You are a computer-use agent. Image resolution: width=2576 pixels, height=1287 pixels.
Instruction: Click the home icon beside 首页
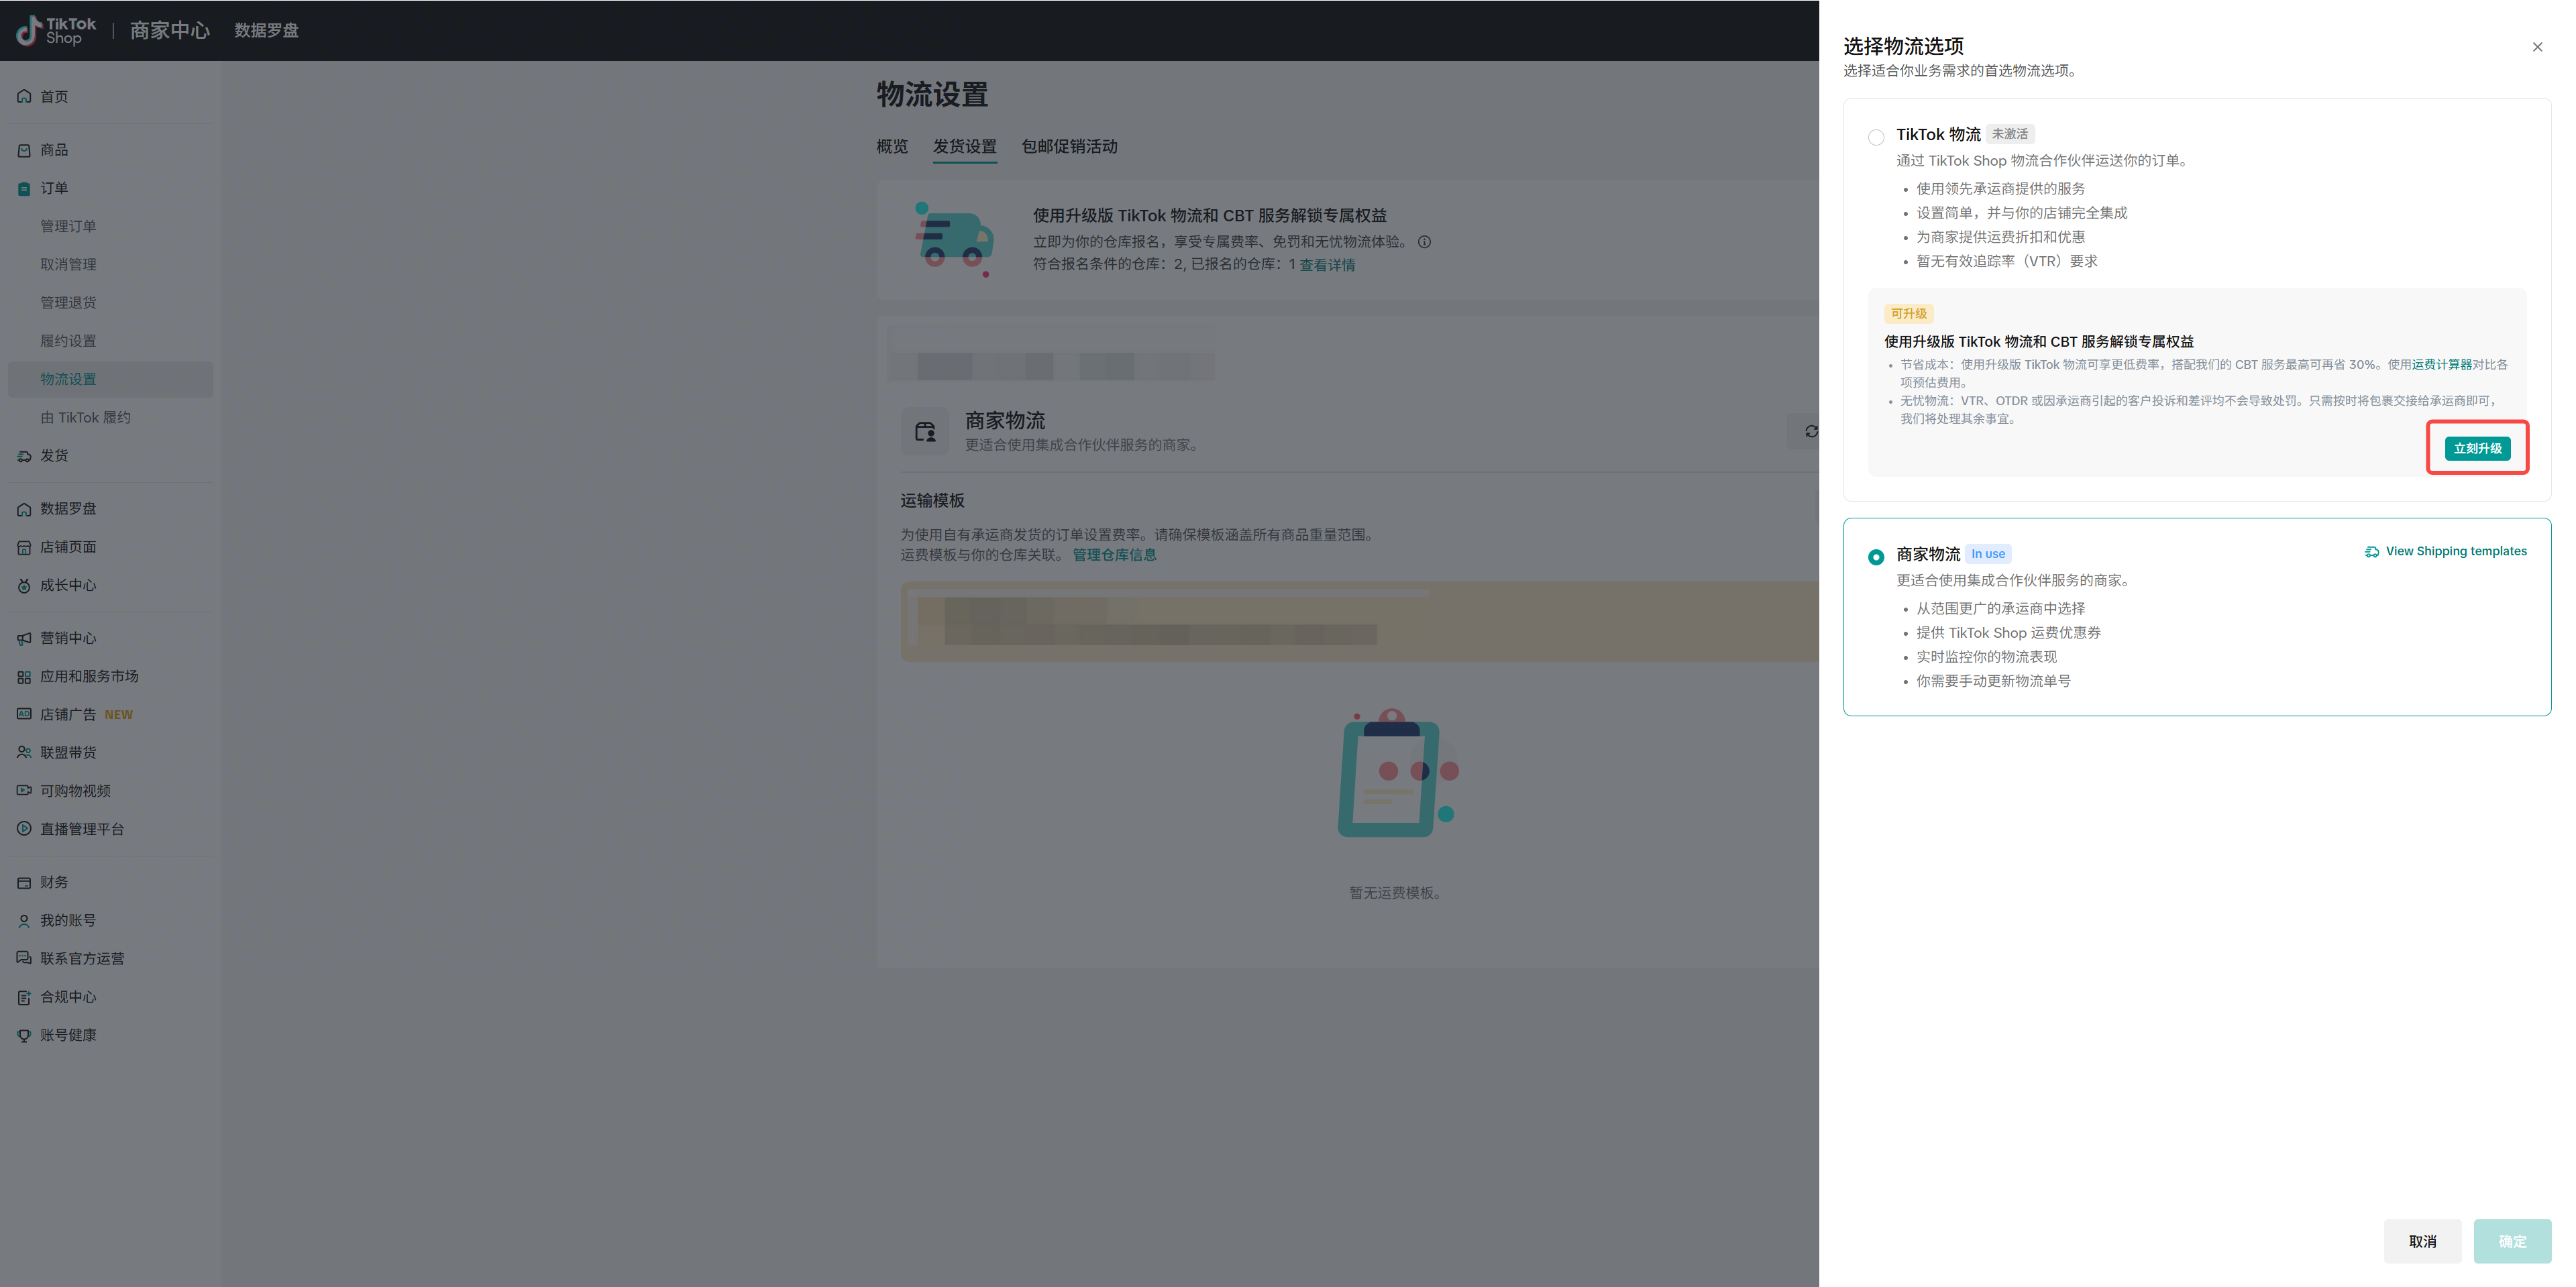(24, 97)
